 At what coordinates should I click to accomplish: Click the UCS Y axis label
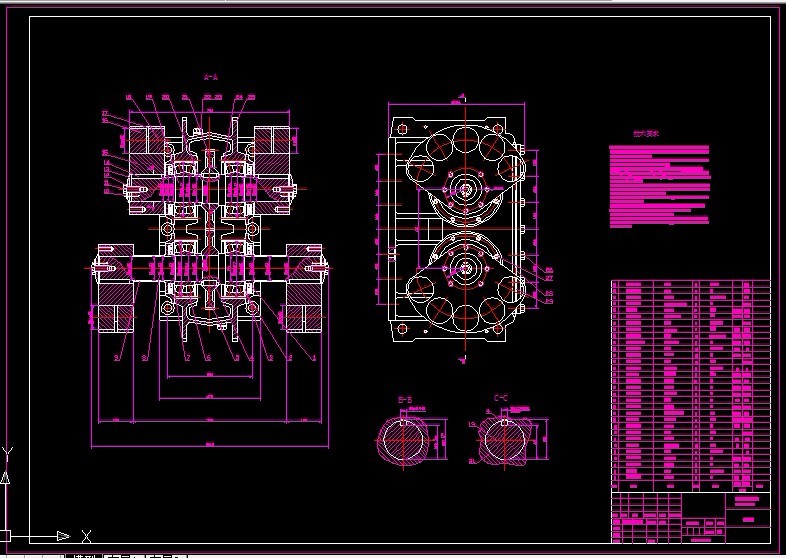pyautogui.click(x=8, y=454)
